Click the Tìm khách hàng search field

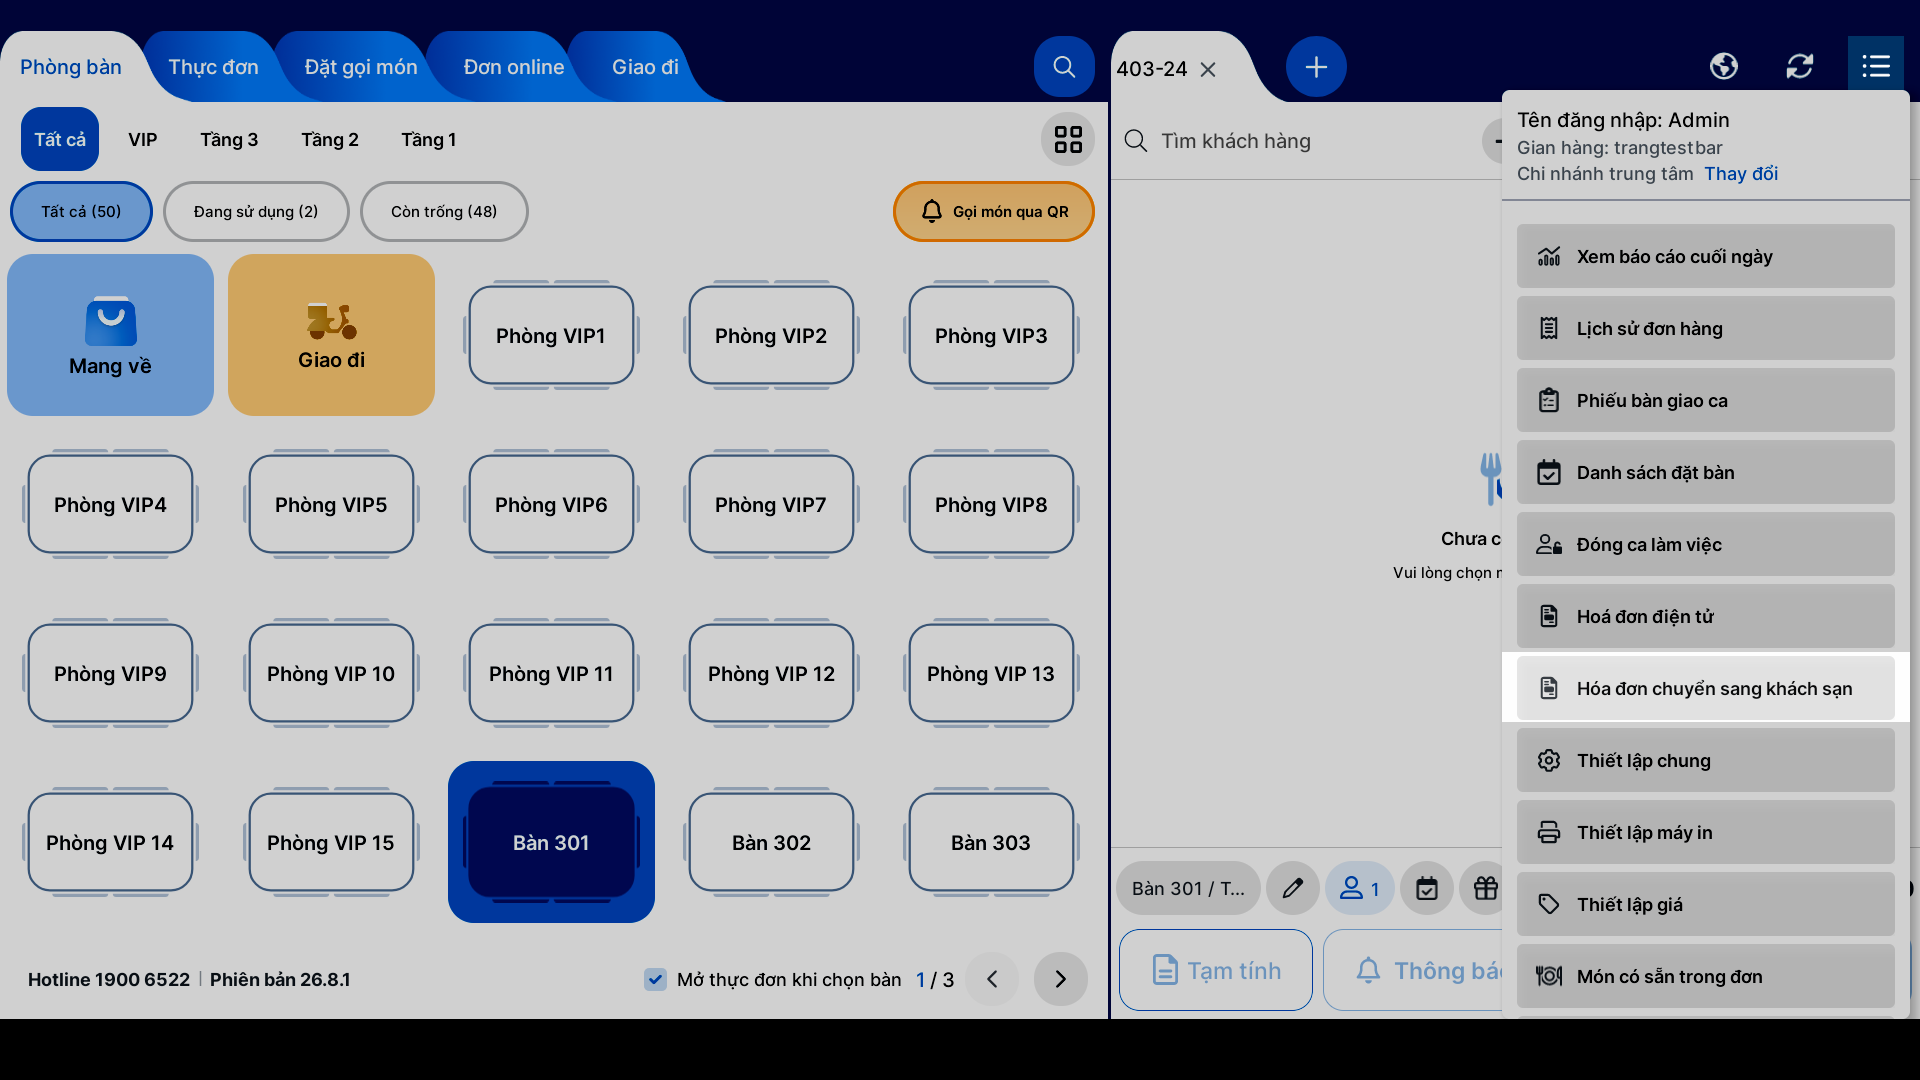pos(1300,141)
